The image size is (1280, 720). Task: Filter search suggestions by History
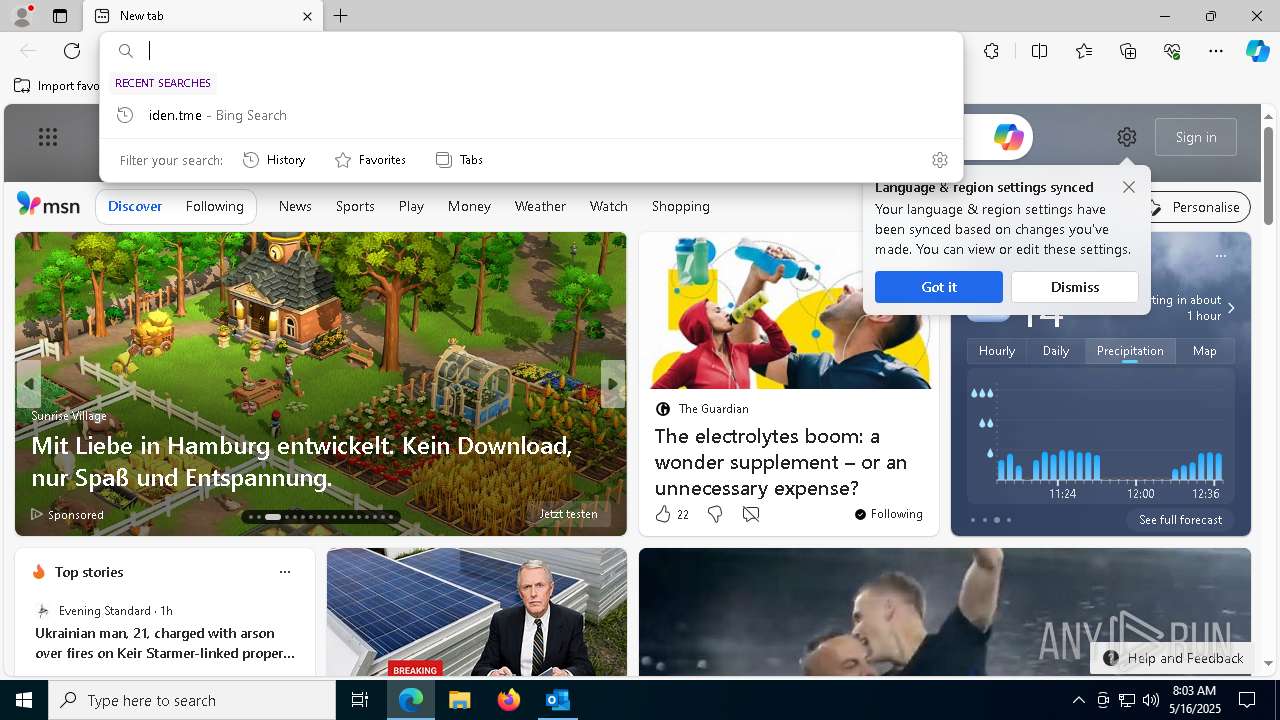click(274, 160)
